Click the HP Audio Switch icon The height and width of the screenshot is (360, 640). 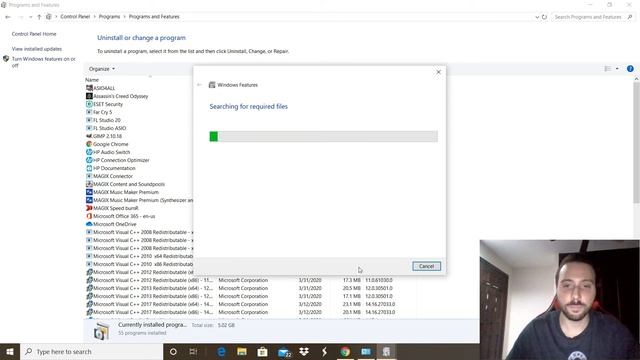click(x=89, y=152)
